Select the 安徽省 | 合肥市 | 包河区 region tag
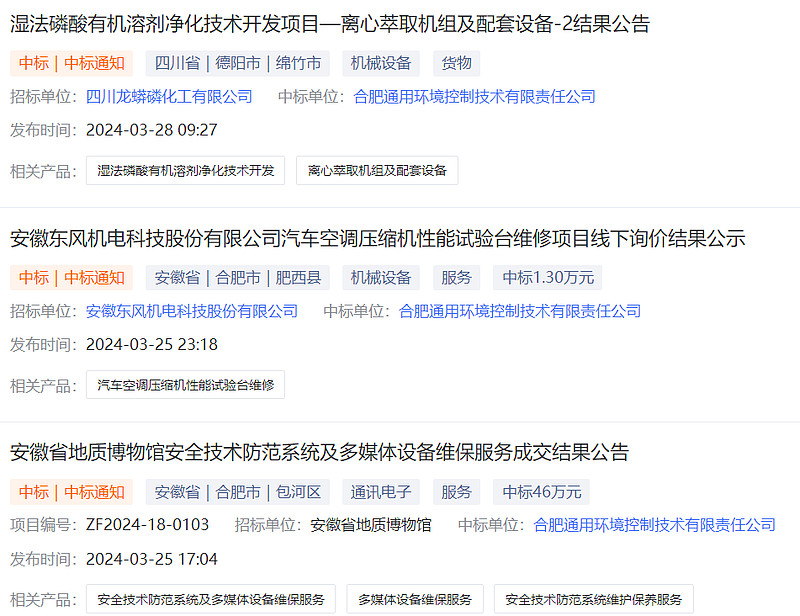The width and height of the screenshot is (800, 616). tap(237, 492)
